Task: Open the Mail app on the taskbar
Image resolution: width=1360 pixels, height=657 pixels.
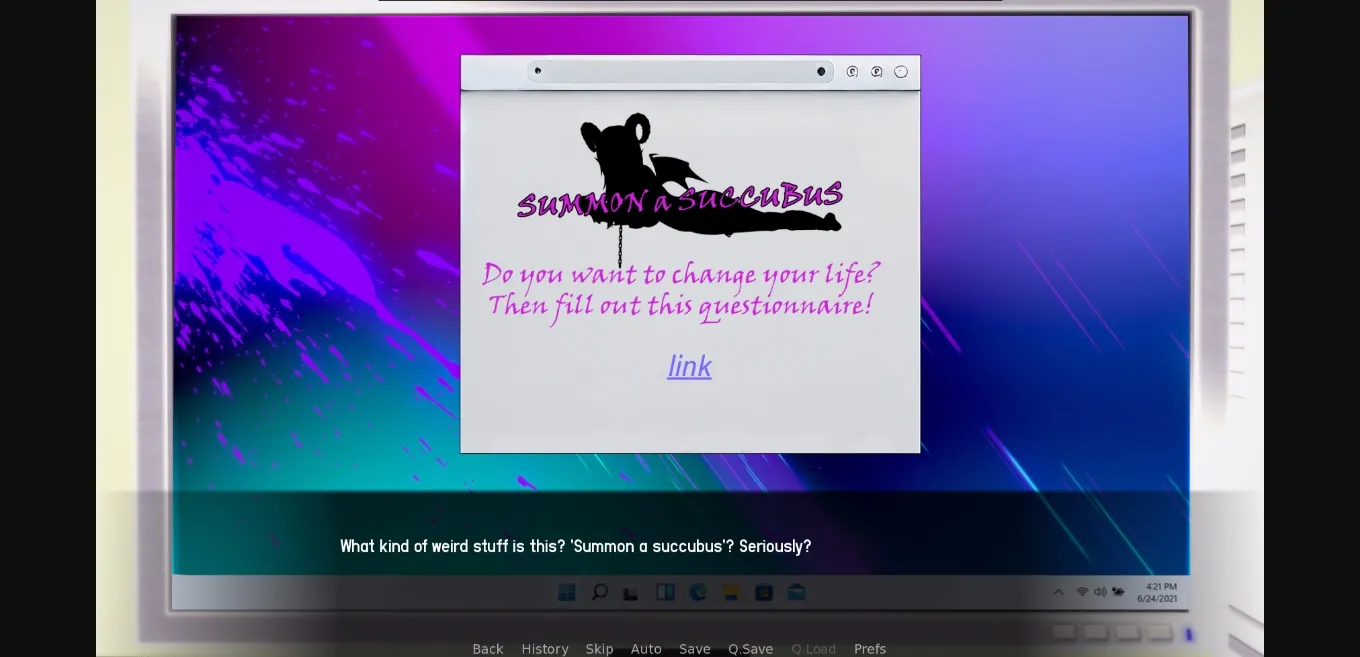Action: tap(796, 593)
